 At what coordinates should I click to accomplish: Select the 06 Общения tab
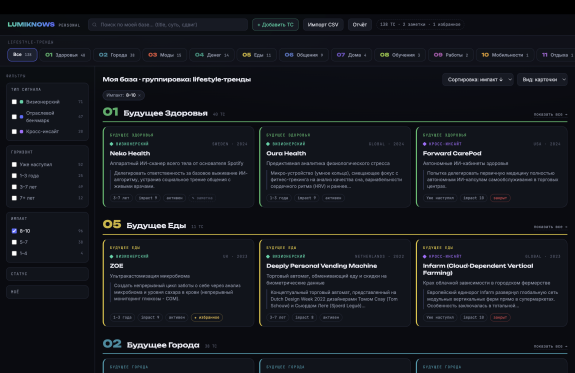pyautogui.click(x=304, y=55)
